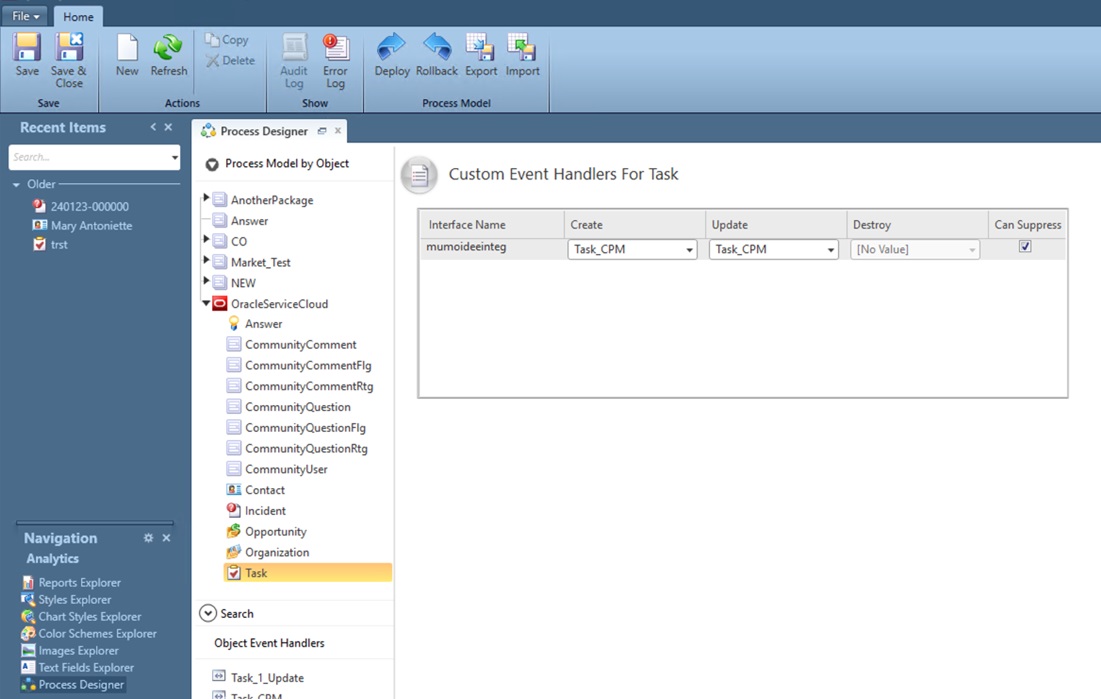Open Reports Explorer
The image size is (1101, 699).
[x=72, y=582]
